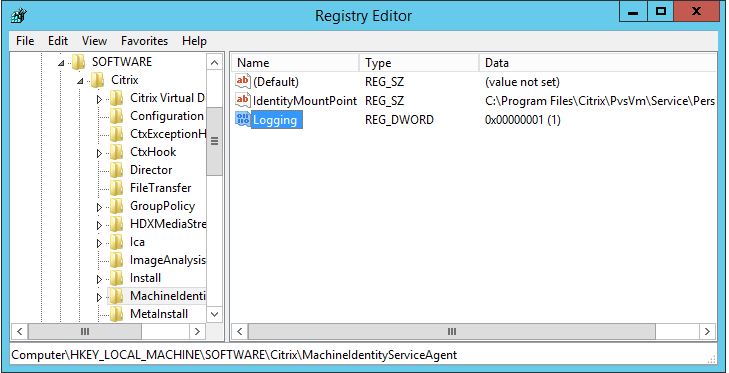Select the SOFTWARE key
The image size is (729, 373).
[x=122, y=62]
